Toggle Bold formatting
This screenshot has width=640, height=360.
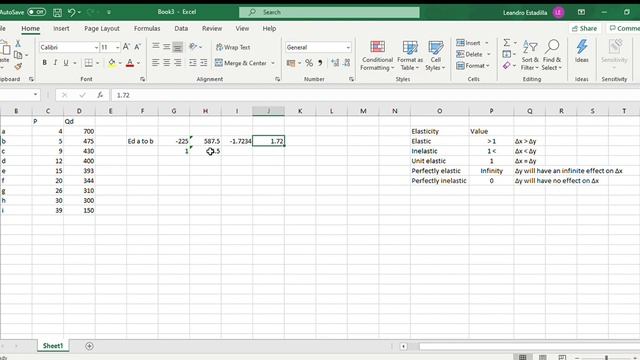[x=44, y=63]
